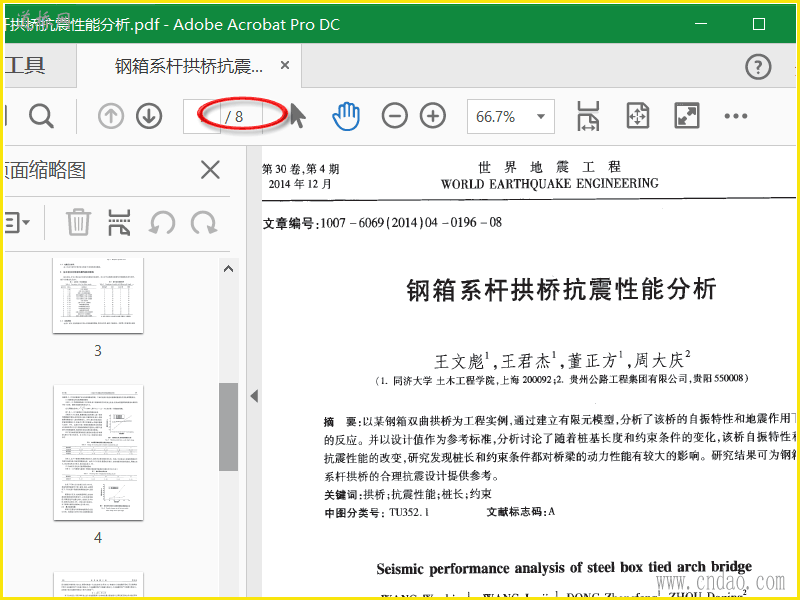Open the help question mark
The image size is (800, 600).
[x=758, y=67]
